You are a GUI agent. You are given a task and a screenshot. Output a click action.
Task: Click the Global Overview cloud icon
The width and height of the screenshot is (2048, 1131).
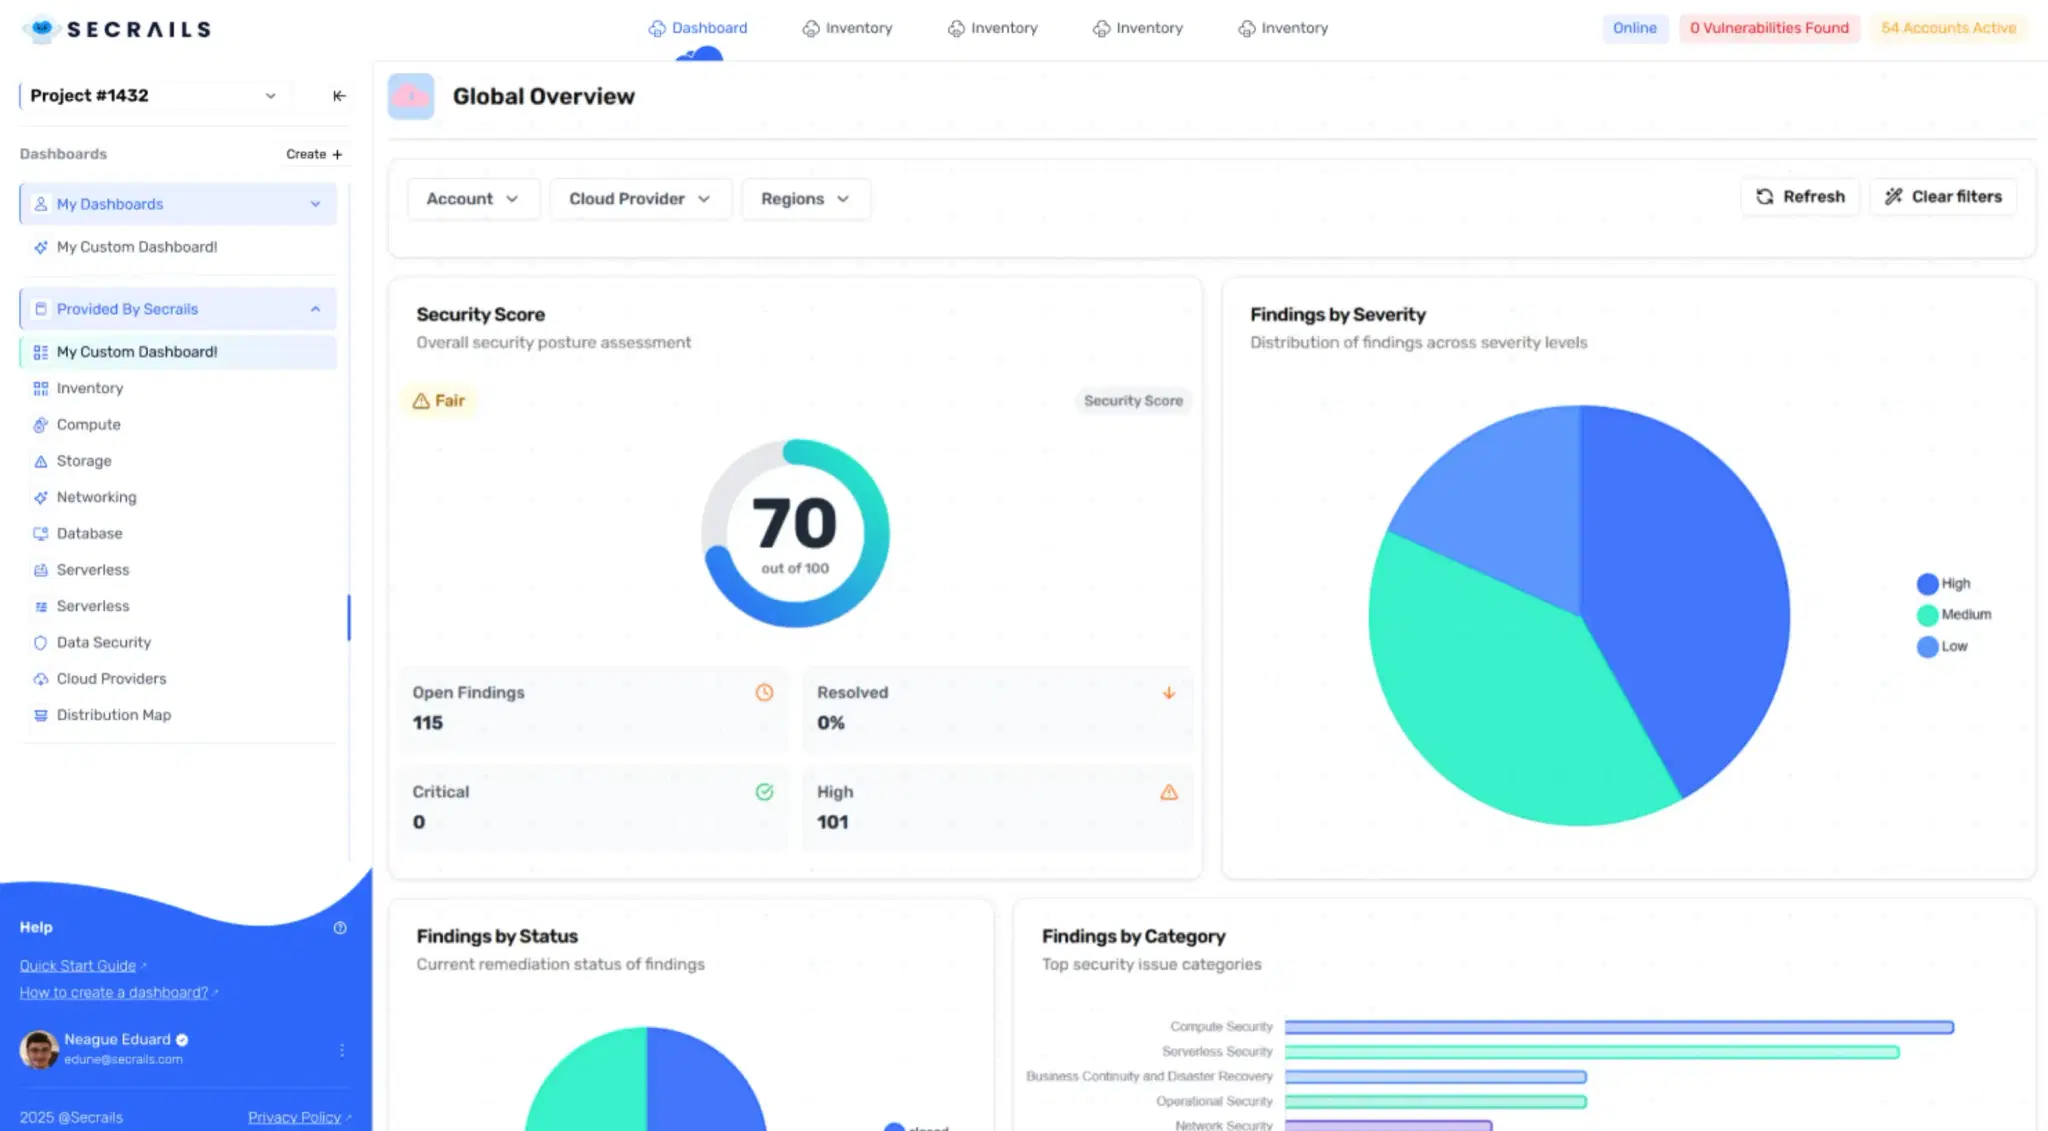tap(411, 96)
